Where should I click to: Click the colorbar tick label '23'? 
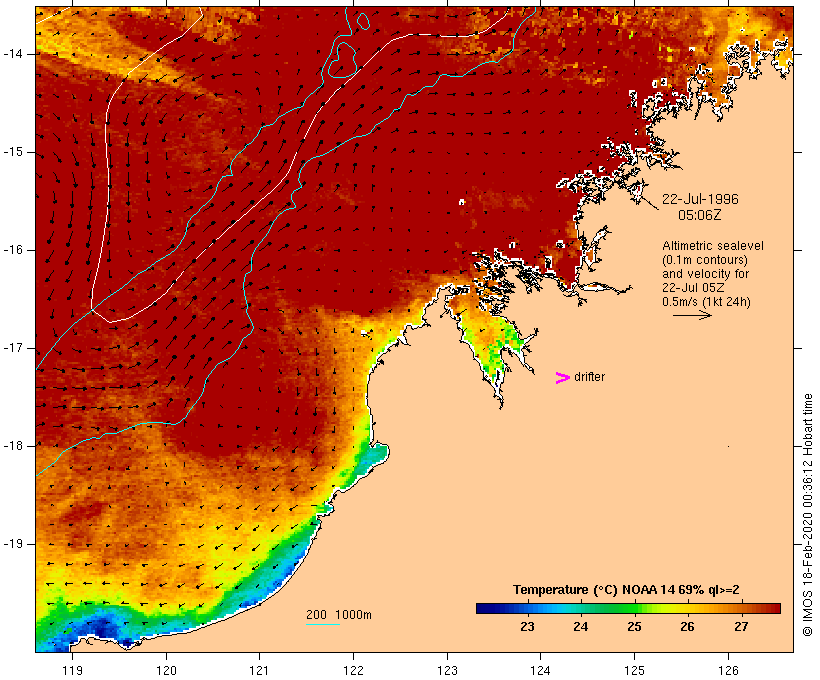pos(527,627)
